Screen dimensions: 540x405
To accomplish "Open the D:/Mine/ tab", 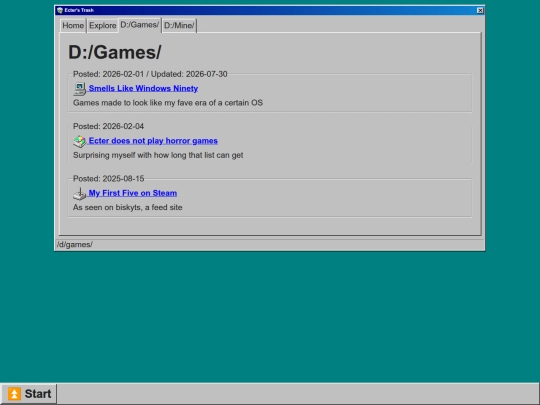I will click(x=179, y=25).
